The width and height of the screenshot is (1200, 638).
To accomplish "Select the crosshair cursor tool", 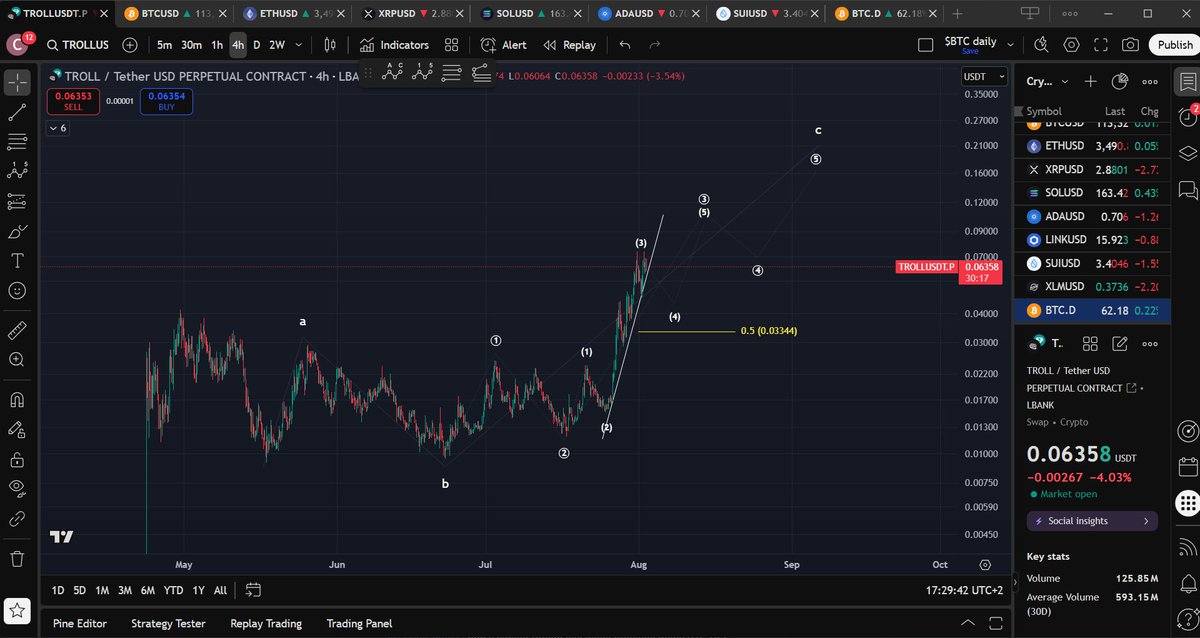I will coord(17,82).
